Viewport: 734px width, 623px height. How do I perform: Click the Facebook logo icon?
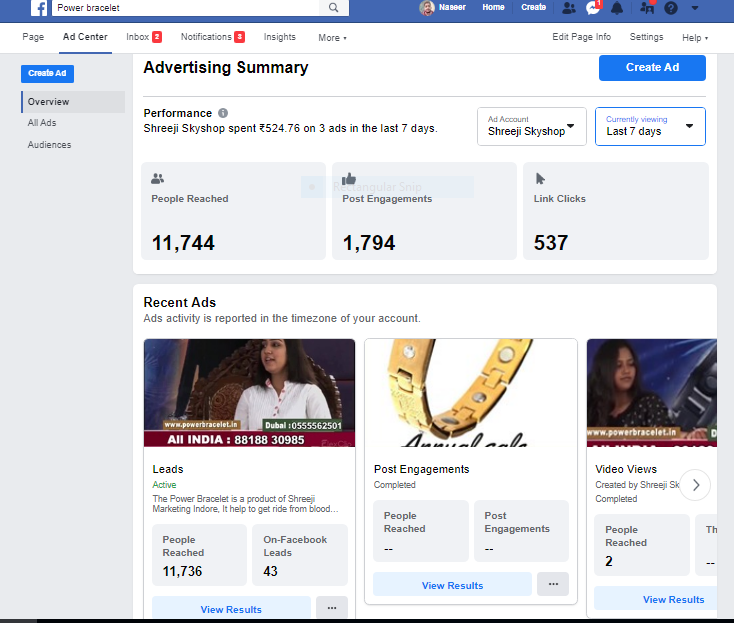click(x=39, y=8)
